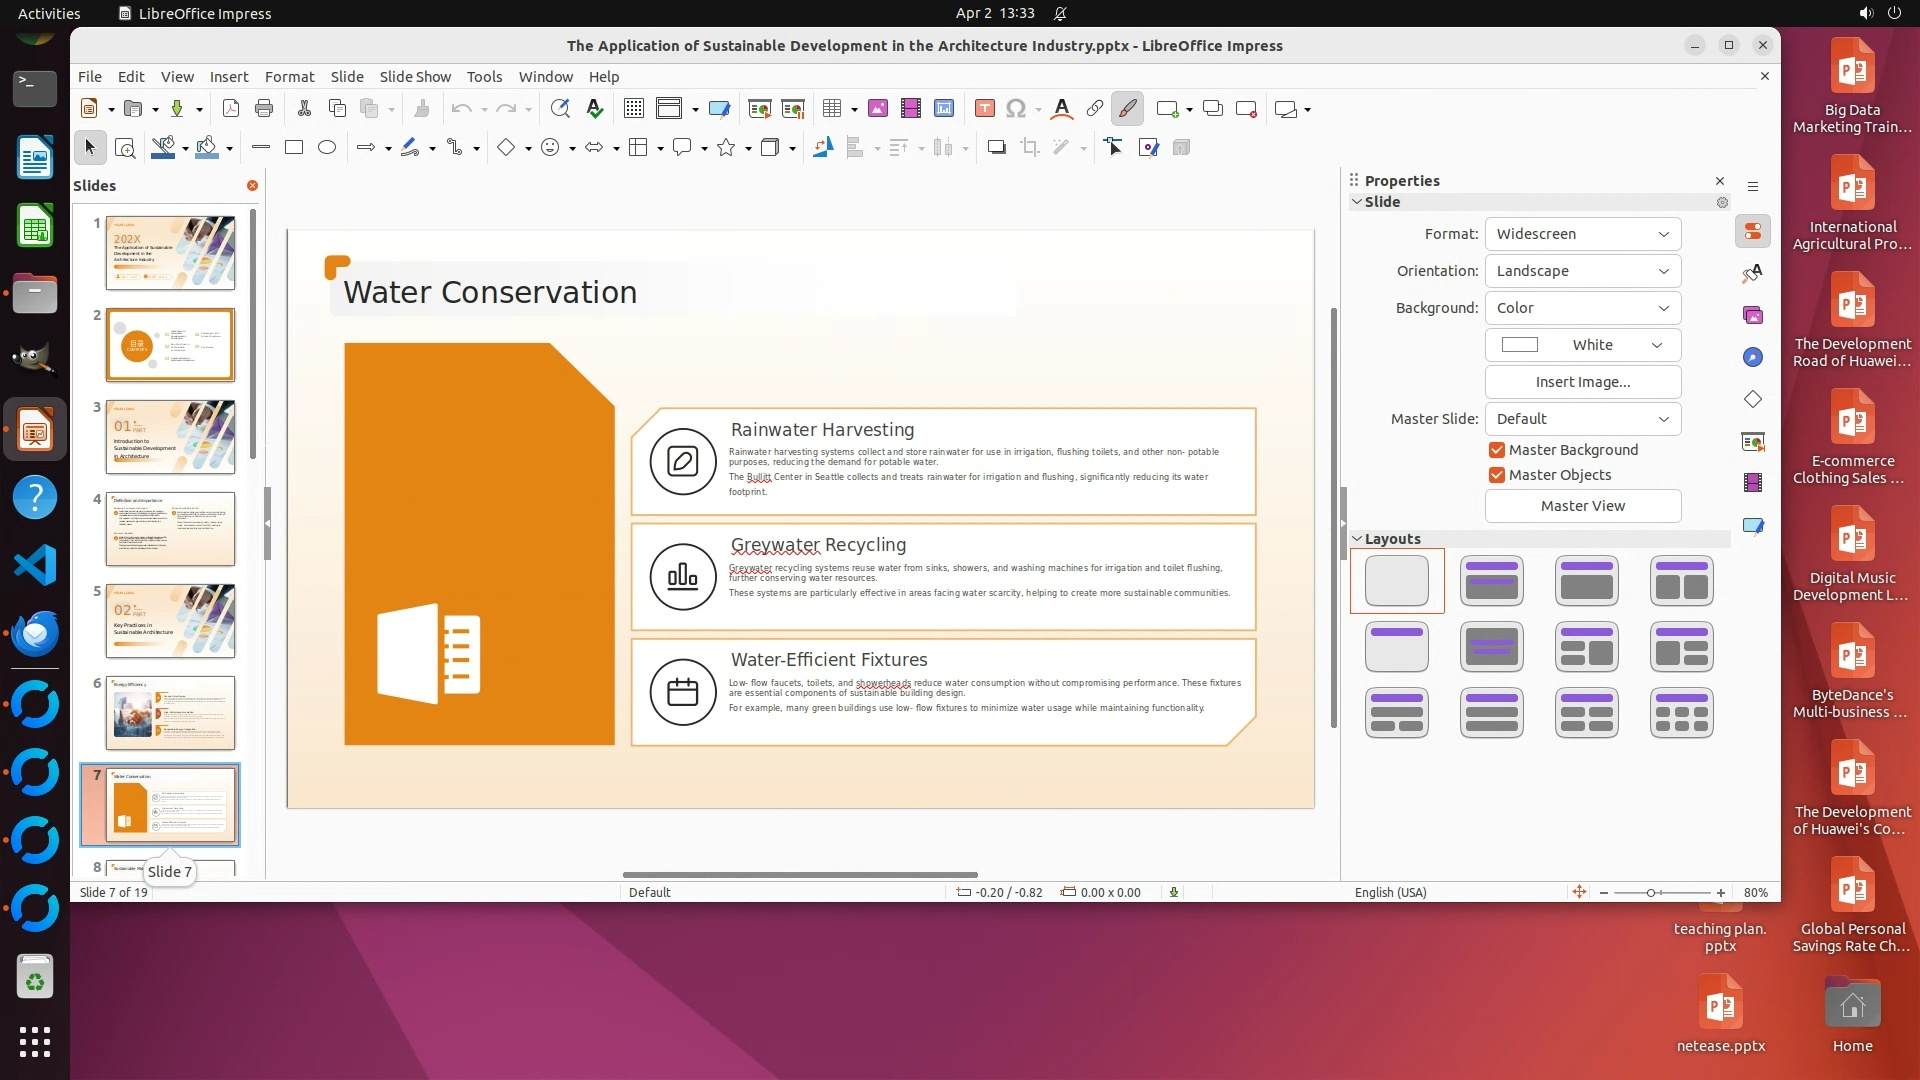Open the Slide Show menu
The image size is (1920, 1080).
414,76
